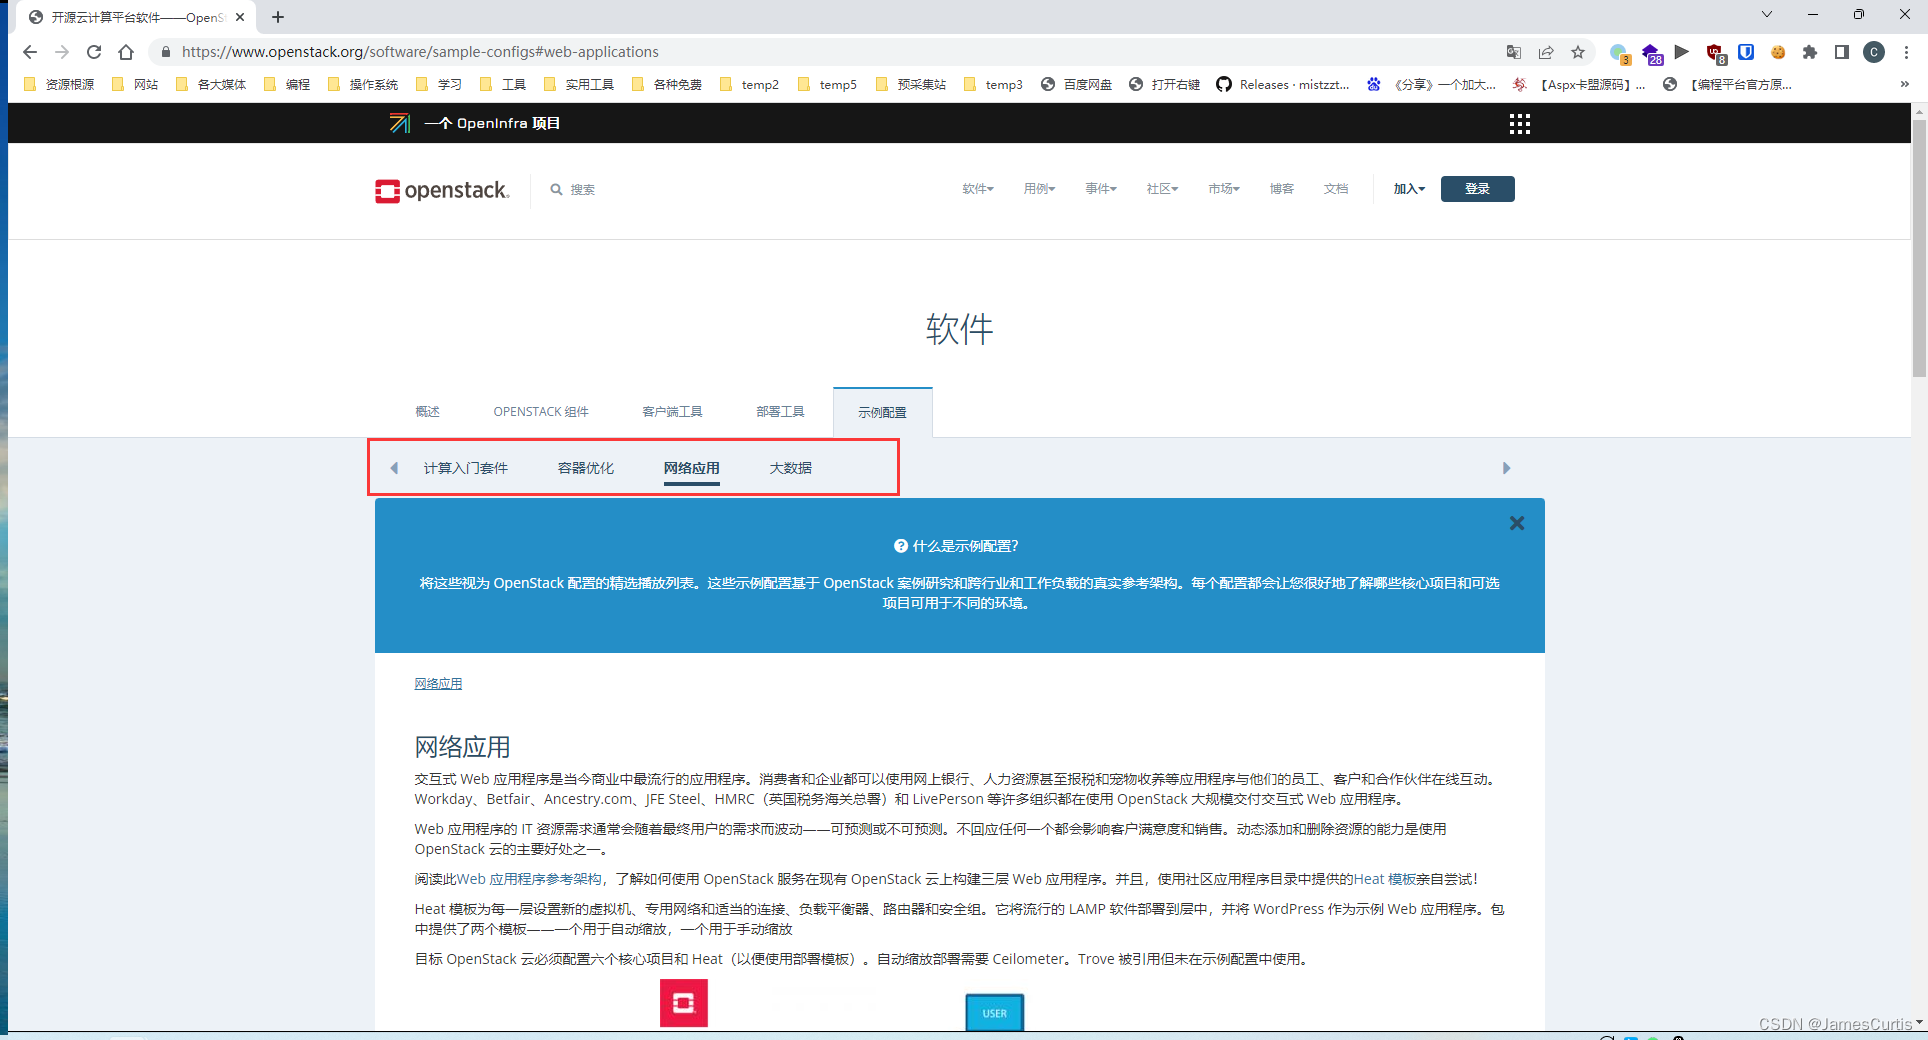Select 网络应用 sample config
1928x1040 pixels.
click(692, 468)
